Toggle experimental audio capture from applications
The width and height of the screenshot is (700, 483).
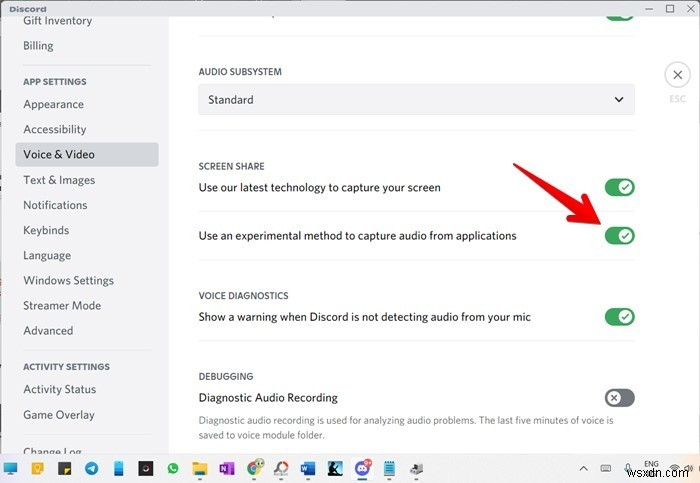click(620, 236)
